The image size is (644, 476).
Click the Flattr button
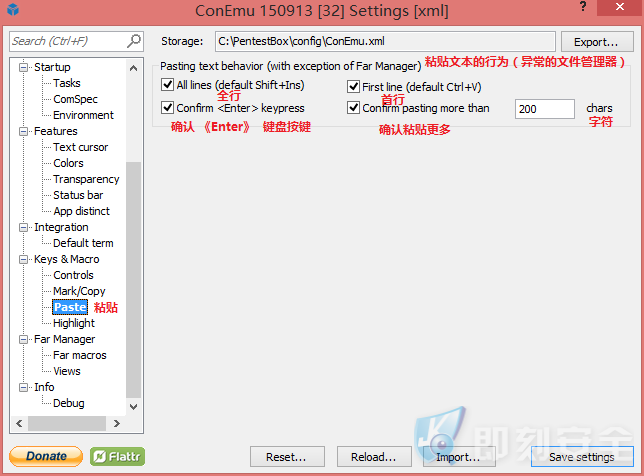(117, 456)
